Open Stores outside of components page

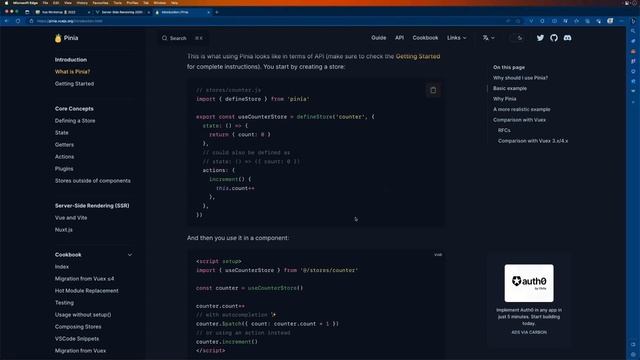tap(93, 181)
